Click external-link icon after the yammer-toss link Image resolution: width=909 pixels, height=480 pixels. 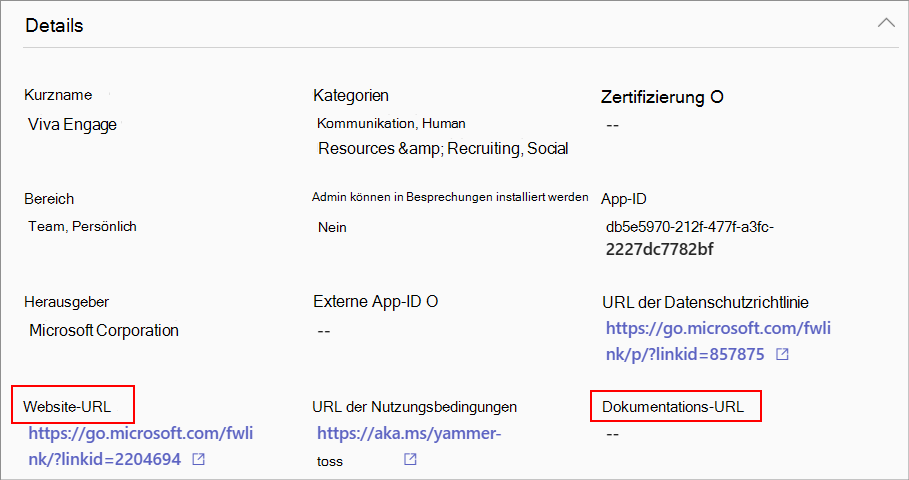point(410,460)
